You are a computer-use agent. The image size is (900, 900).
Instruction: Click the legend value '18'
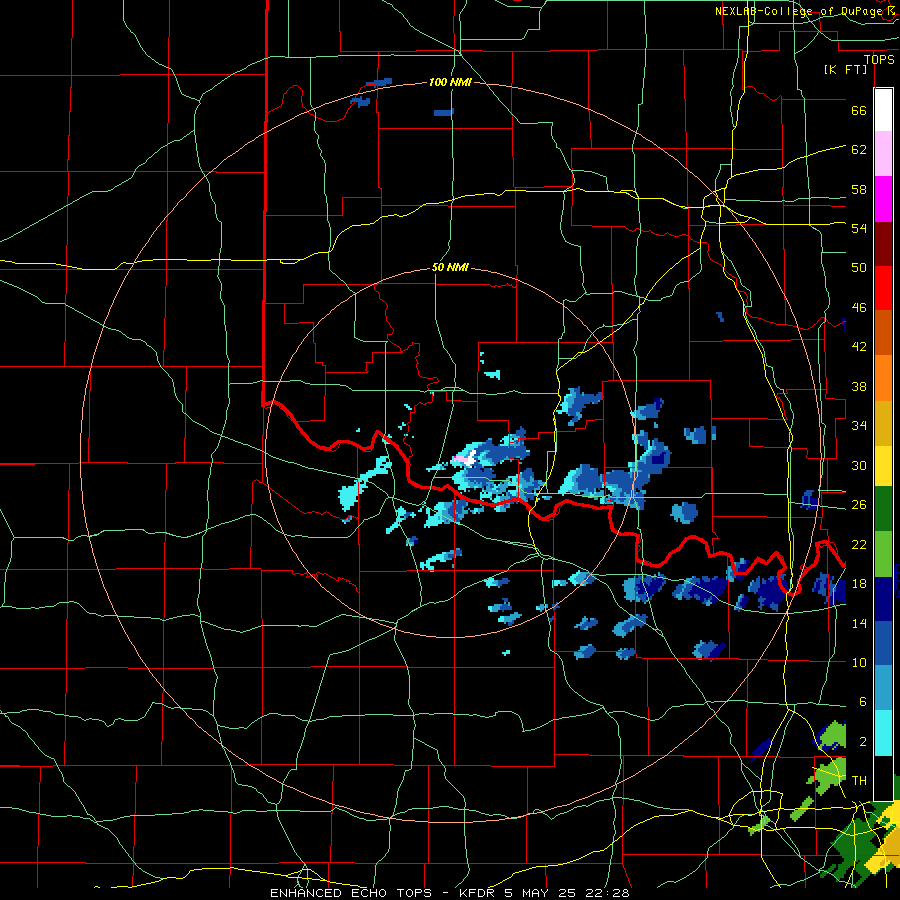tap(859, 584)
